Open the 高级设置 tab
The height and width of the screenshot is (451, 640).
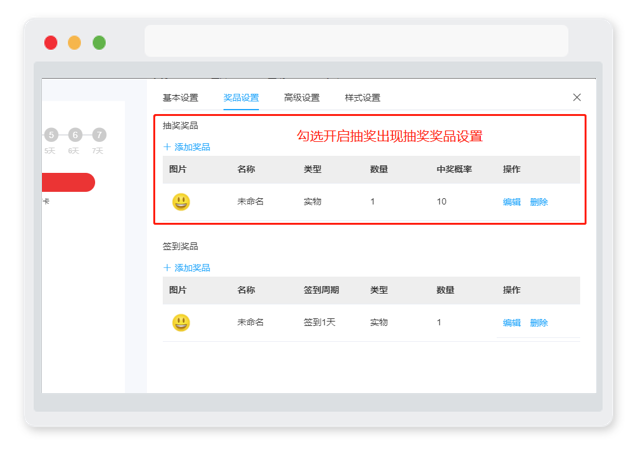tap(302, 98)
